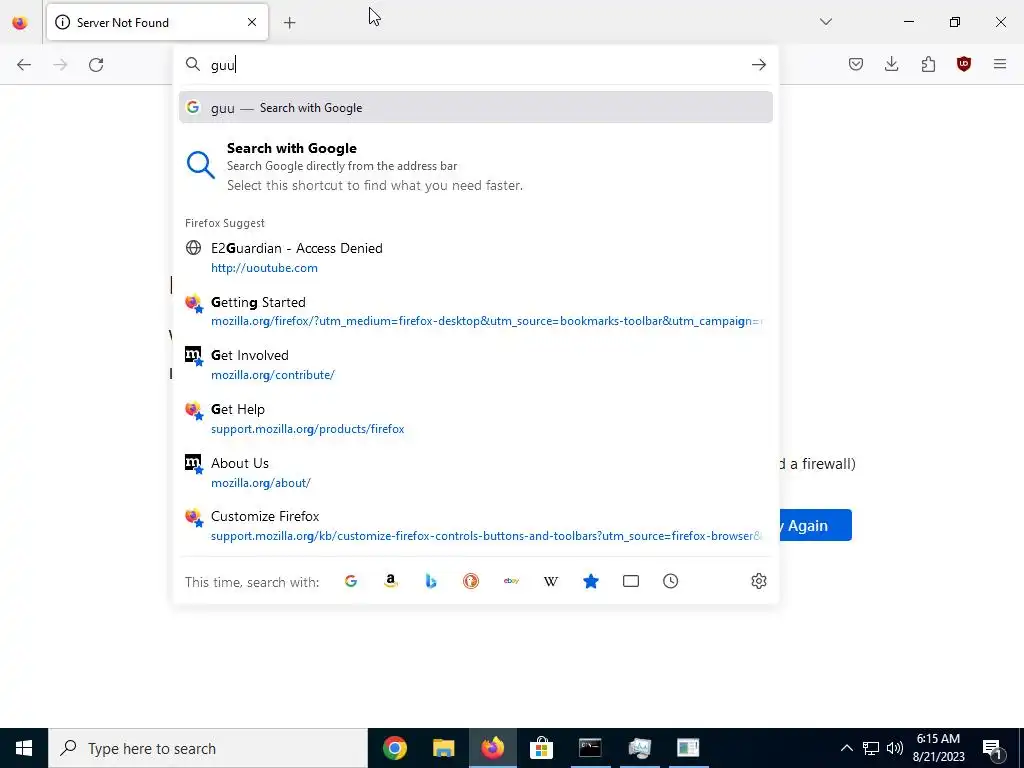Go back with the toolbar back arrow
The width and height of the screenshot is (1024, 768).
(24, 65)
